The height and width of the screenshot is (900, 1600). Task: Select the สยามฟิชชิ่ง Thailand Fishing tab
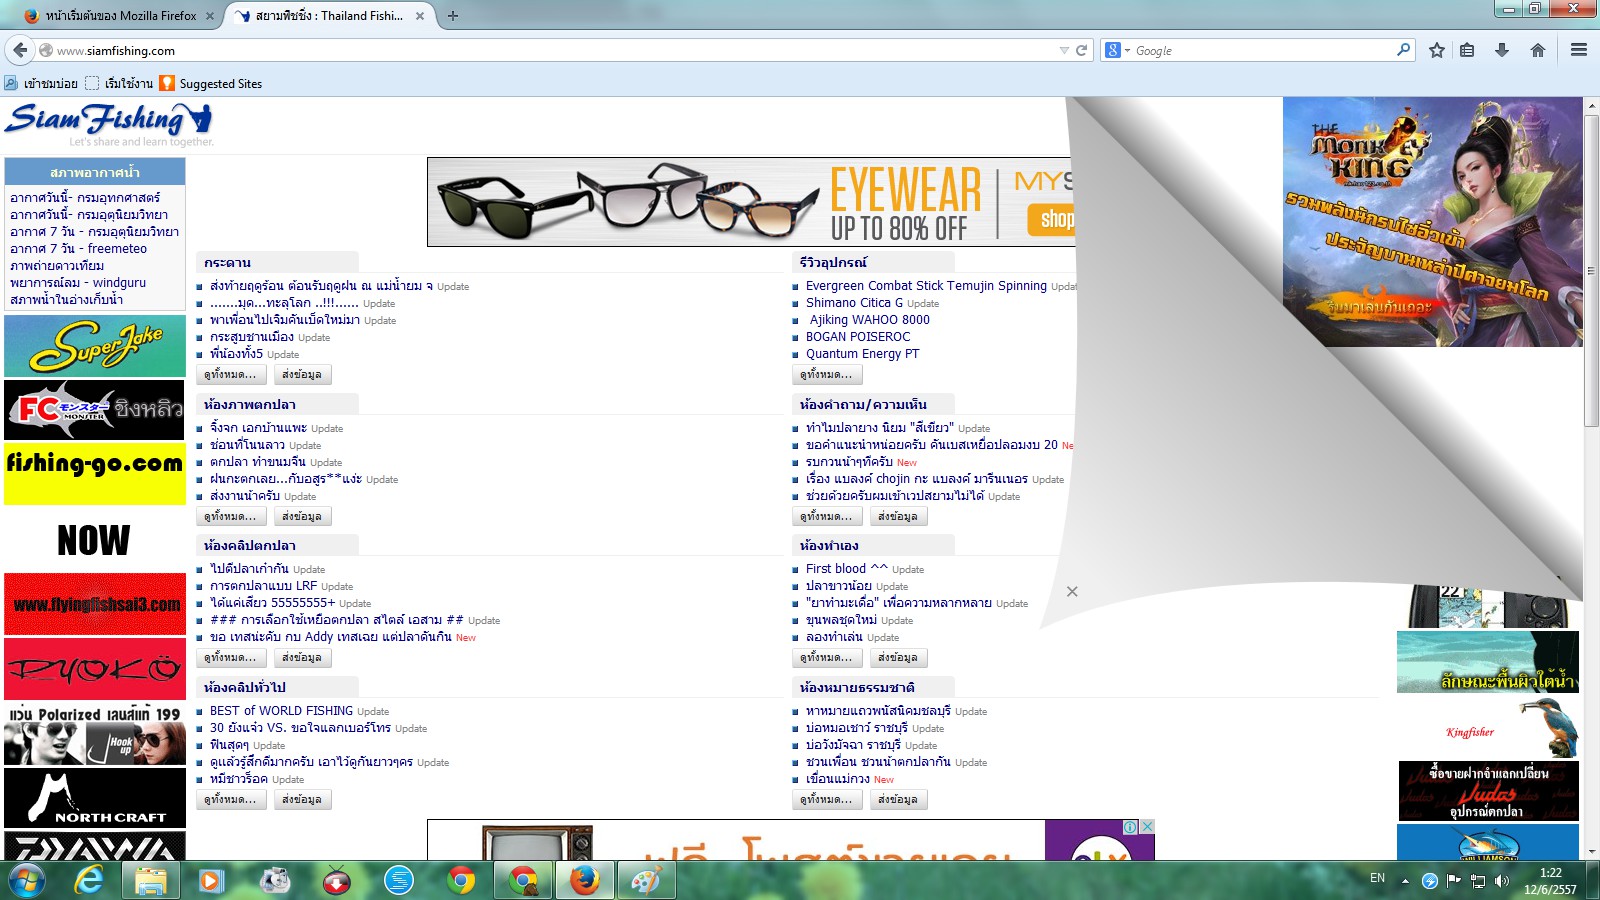(328, 16)
